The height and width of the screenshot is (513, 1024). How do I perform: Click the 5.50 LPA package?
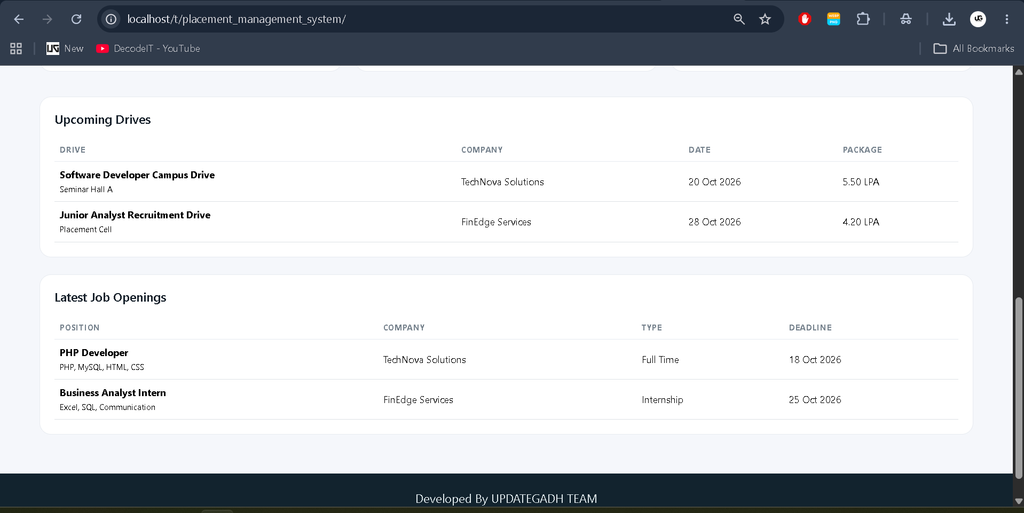pos(861,182)
